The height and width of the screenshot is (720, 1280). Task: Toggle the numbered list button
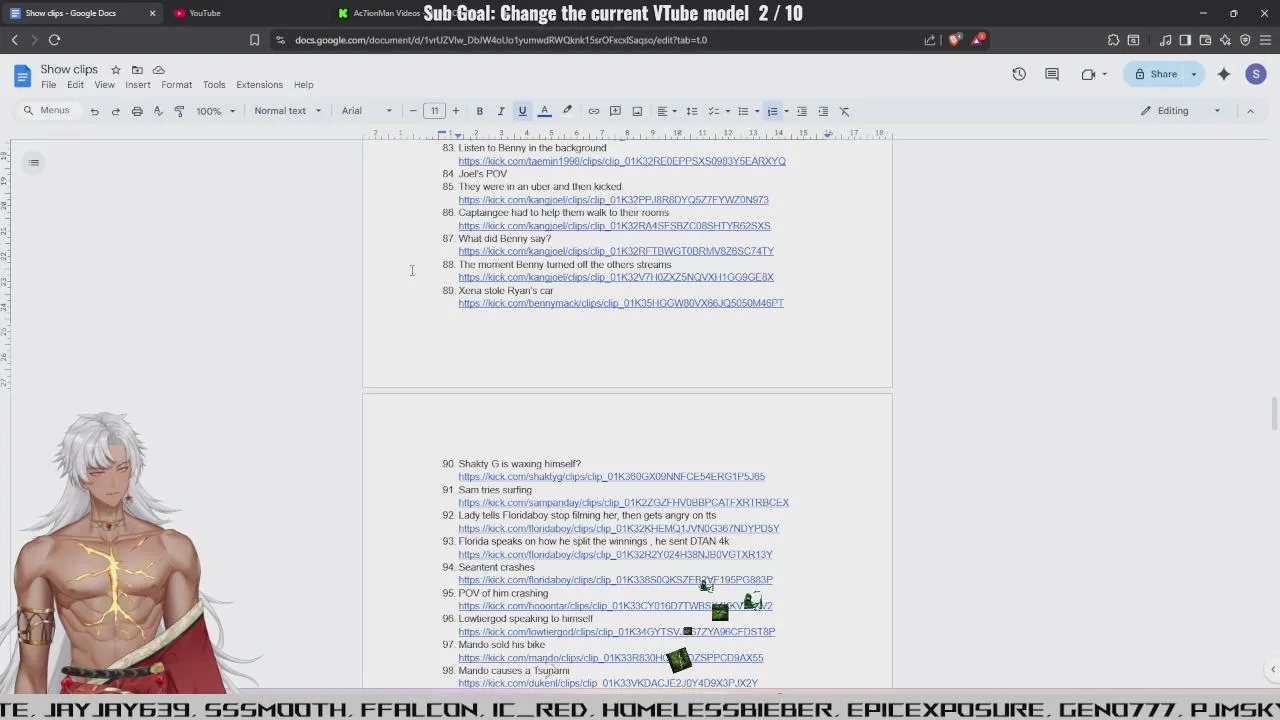772,111
